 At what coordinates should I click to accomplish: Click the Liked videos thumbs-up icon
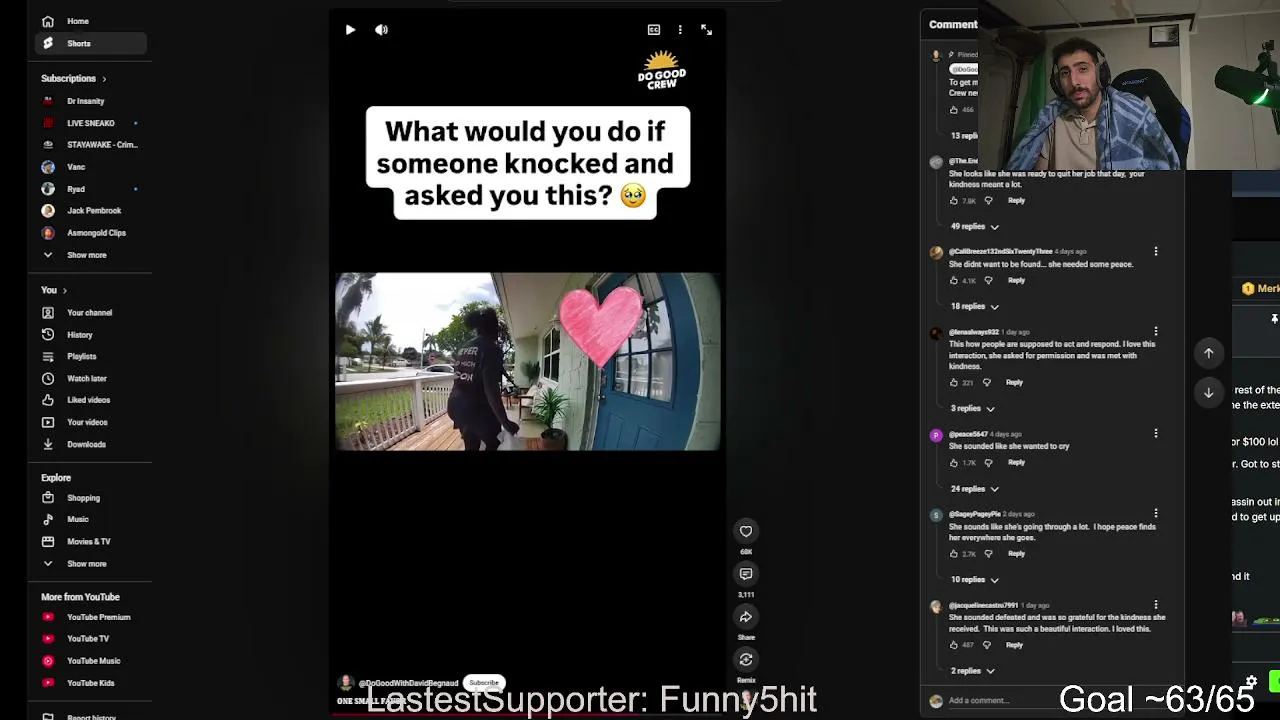48,400
